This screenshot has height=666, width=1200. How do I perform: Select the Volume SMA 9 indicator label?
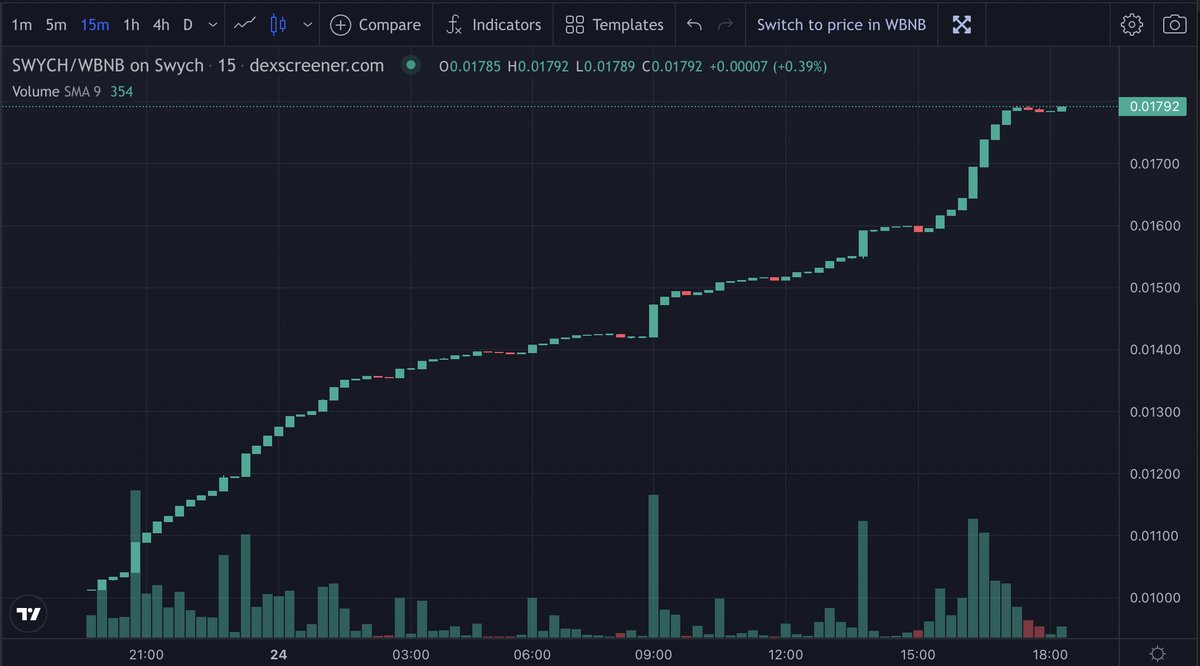[x=58, y=91]
